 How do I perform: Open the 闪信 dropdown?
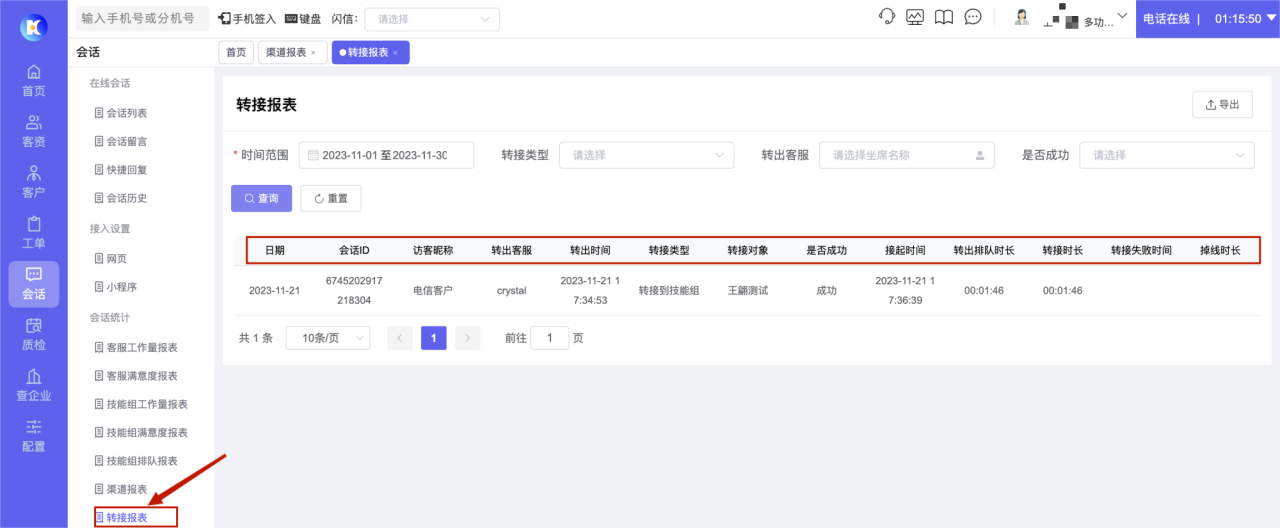[x=432, y=19]
